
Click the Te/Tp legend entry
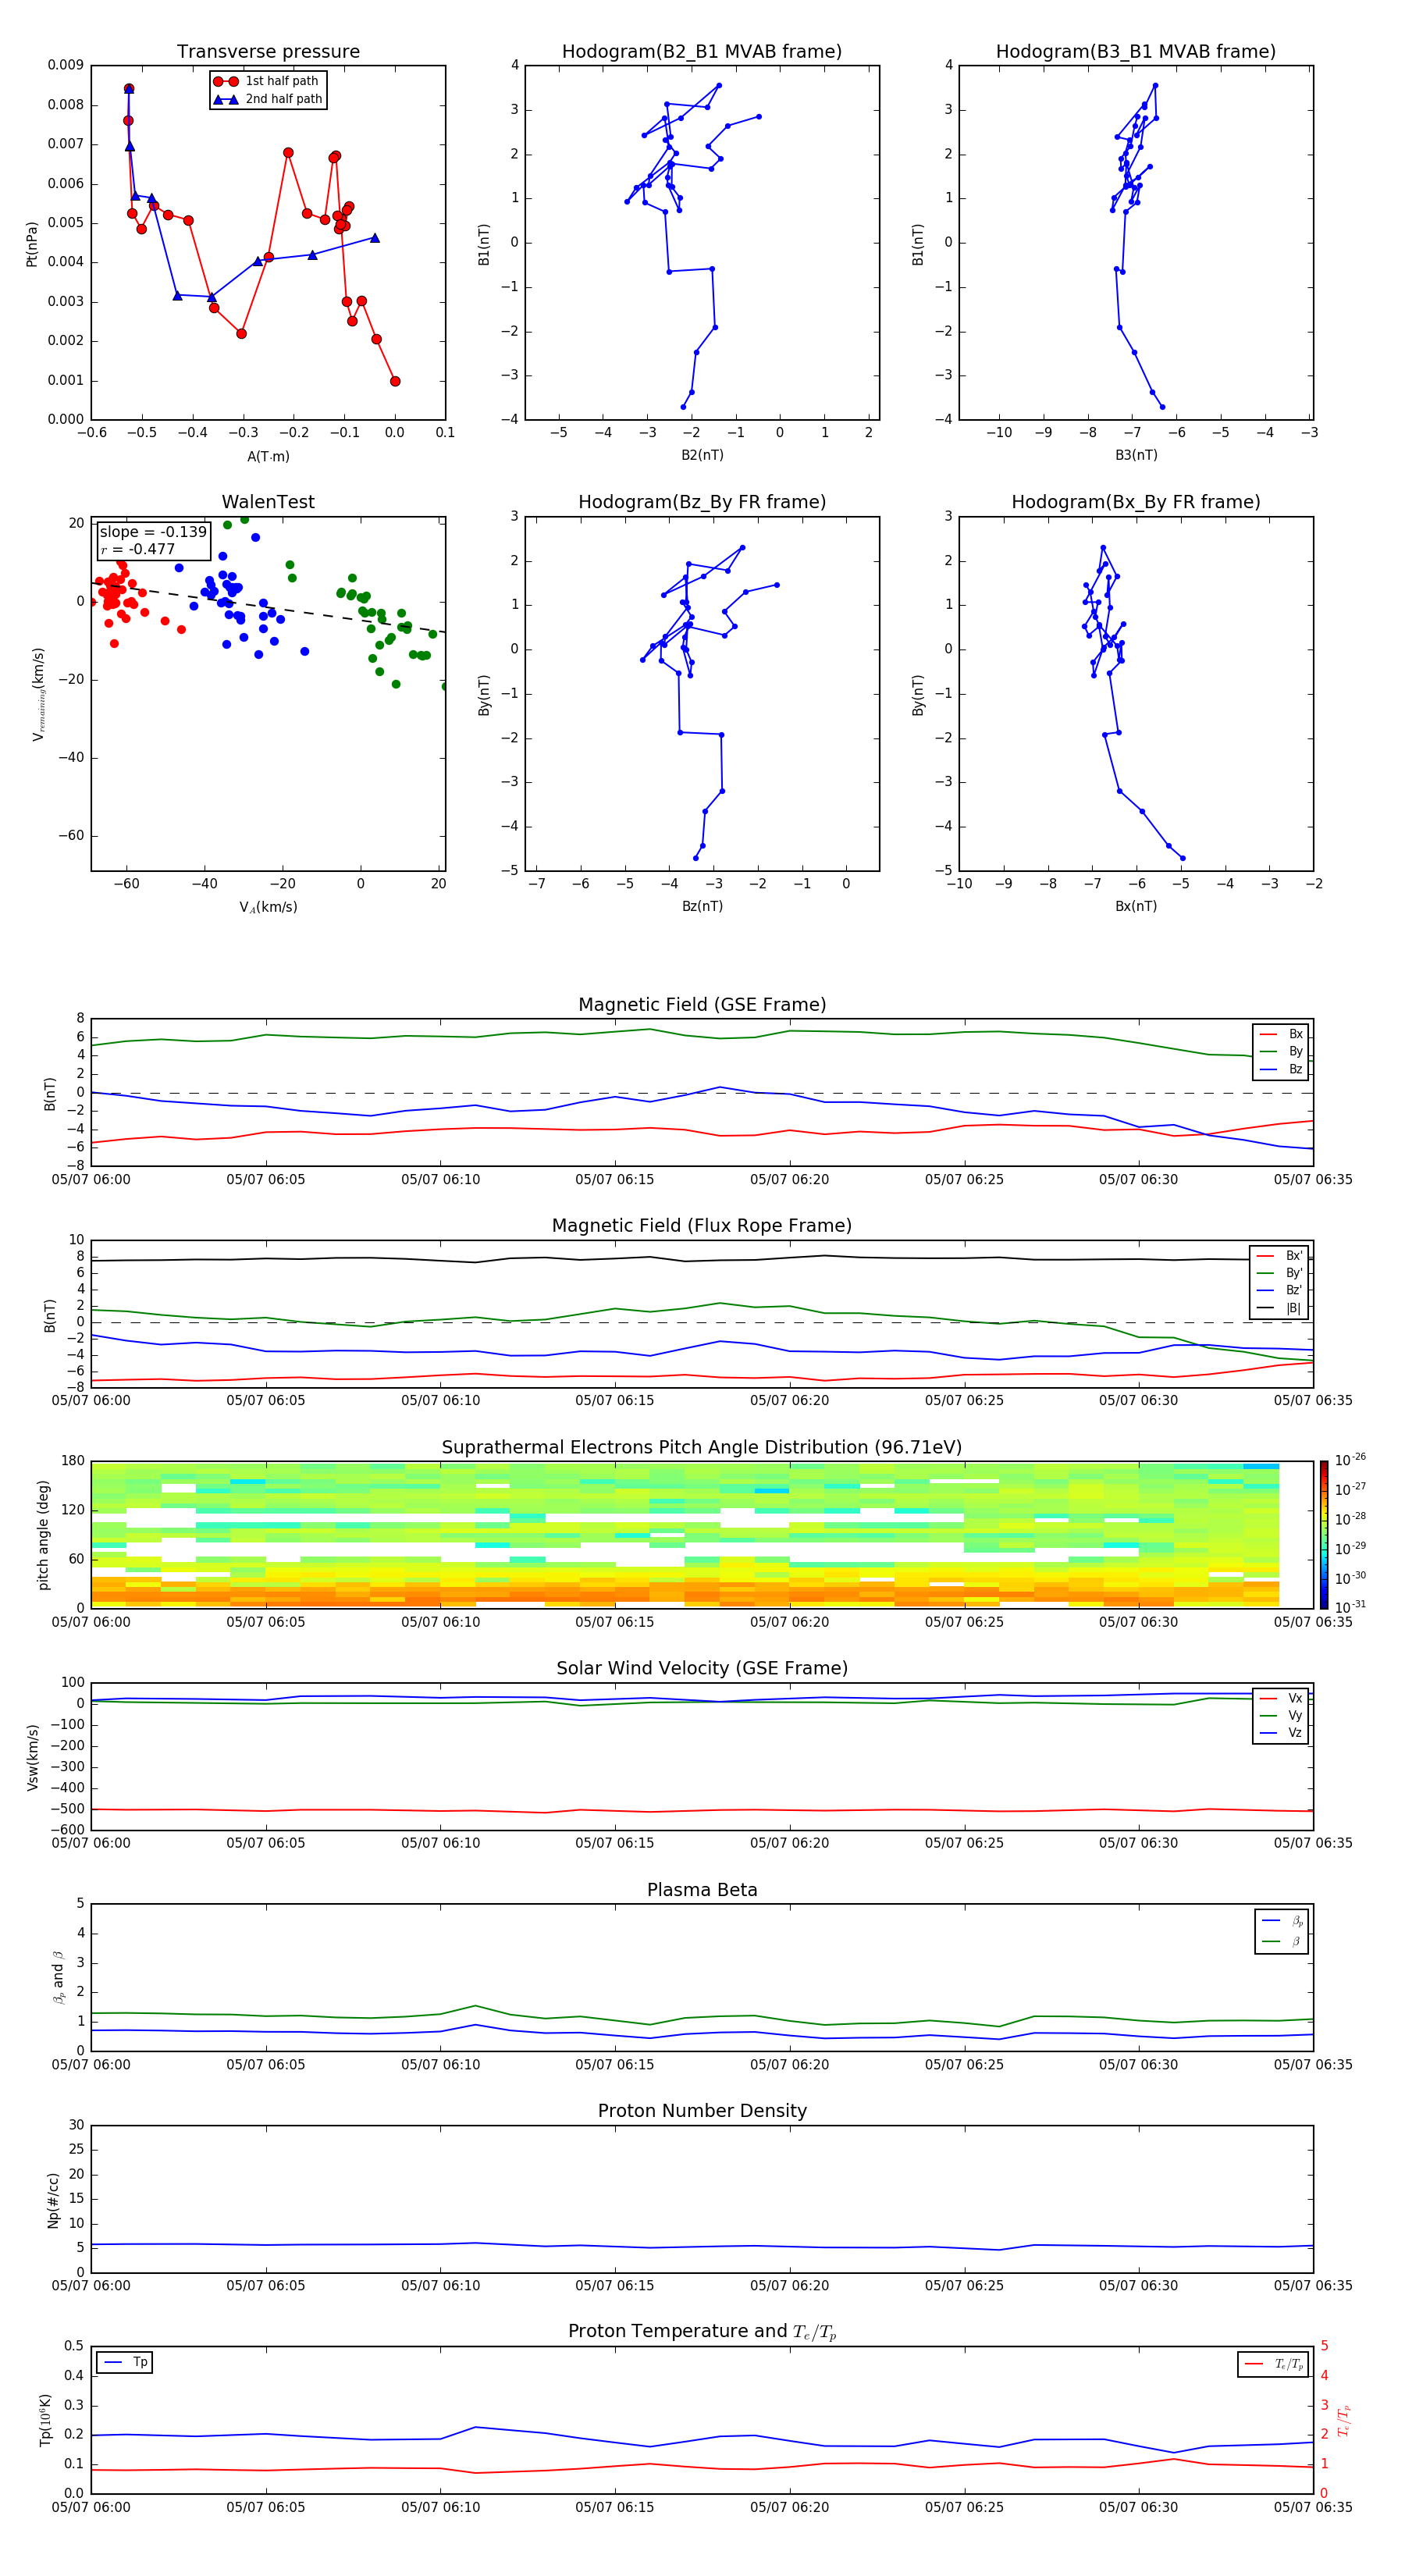[1275, 2364]
